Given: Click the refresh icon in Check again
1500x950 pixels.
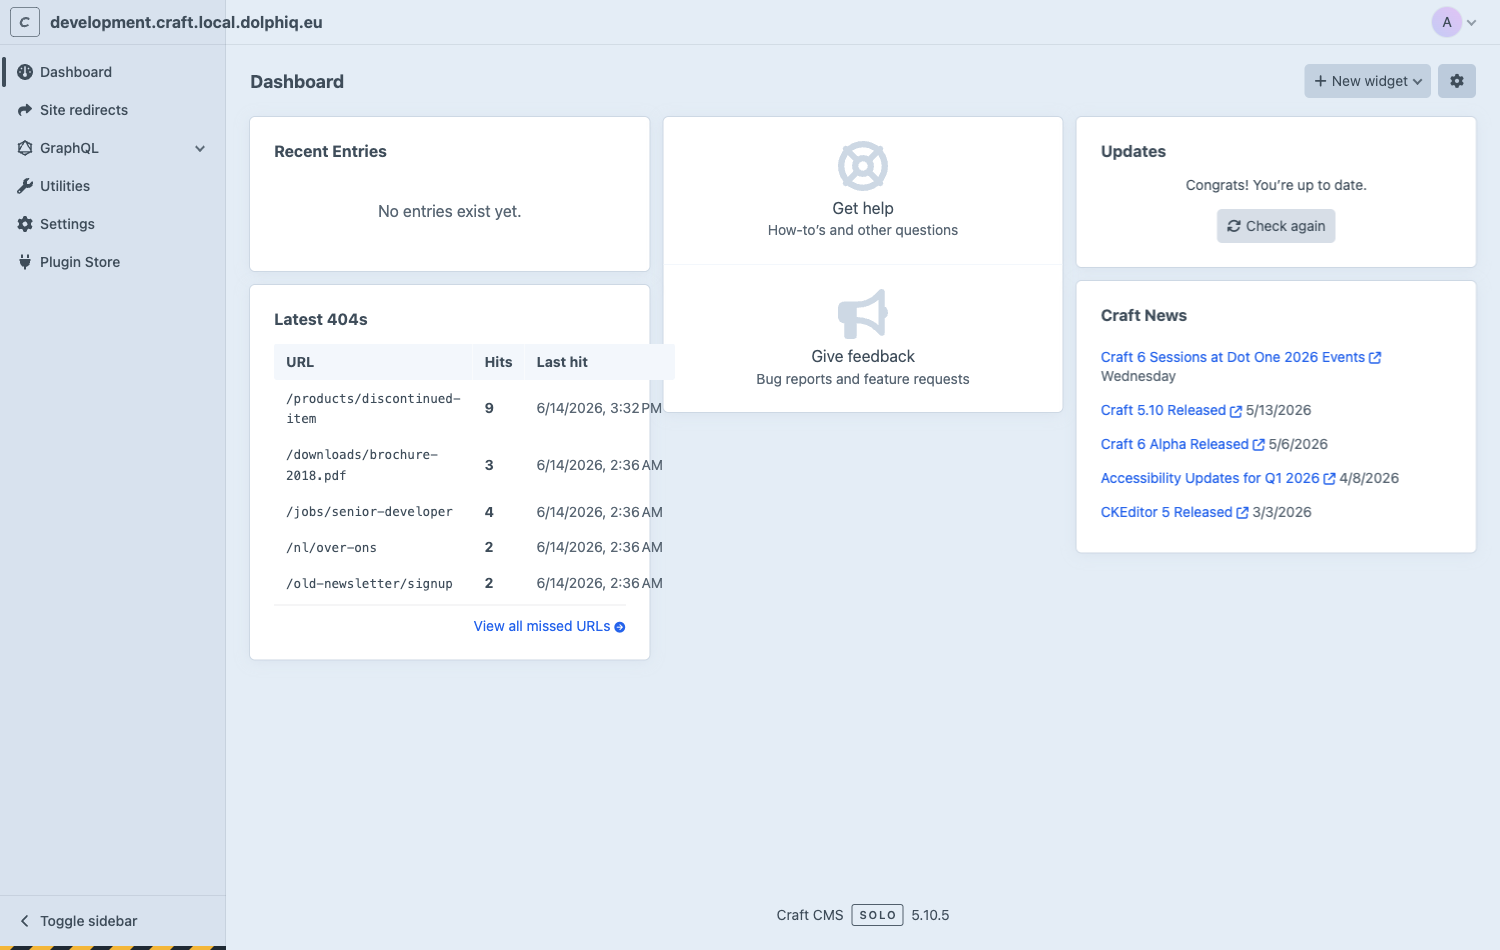Looking at the screenshot, I should 1234,226.
